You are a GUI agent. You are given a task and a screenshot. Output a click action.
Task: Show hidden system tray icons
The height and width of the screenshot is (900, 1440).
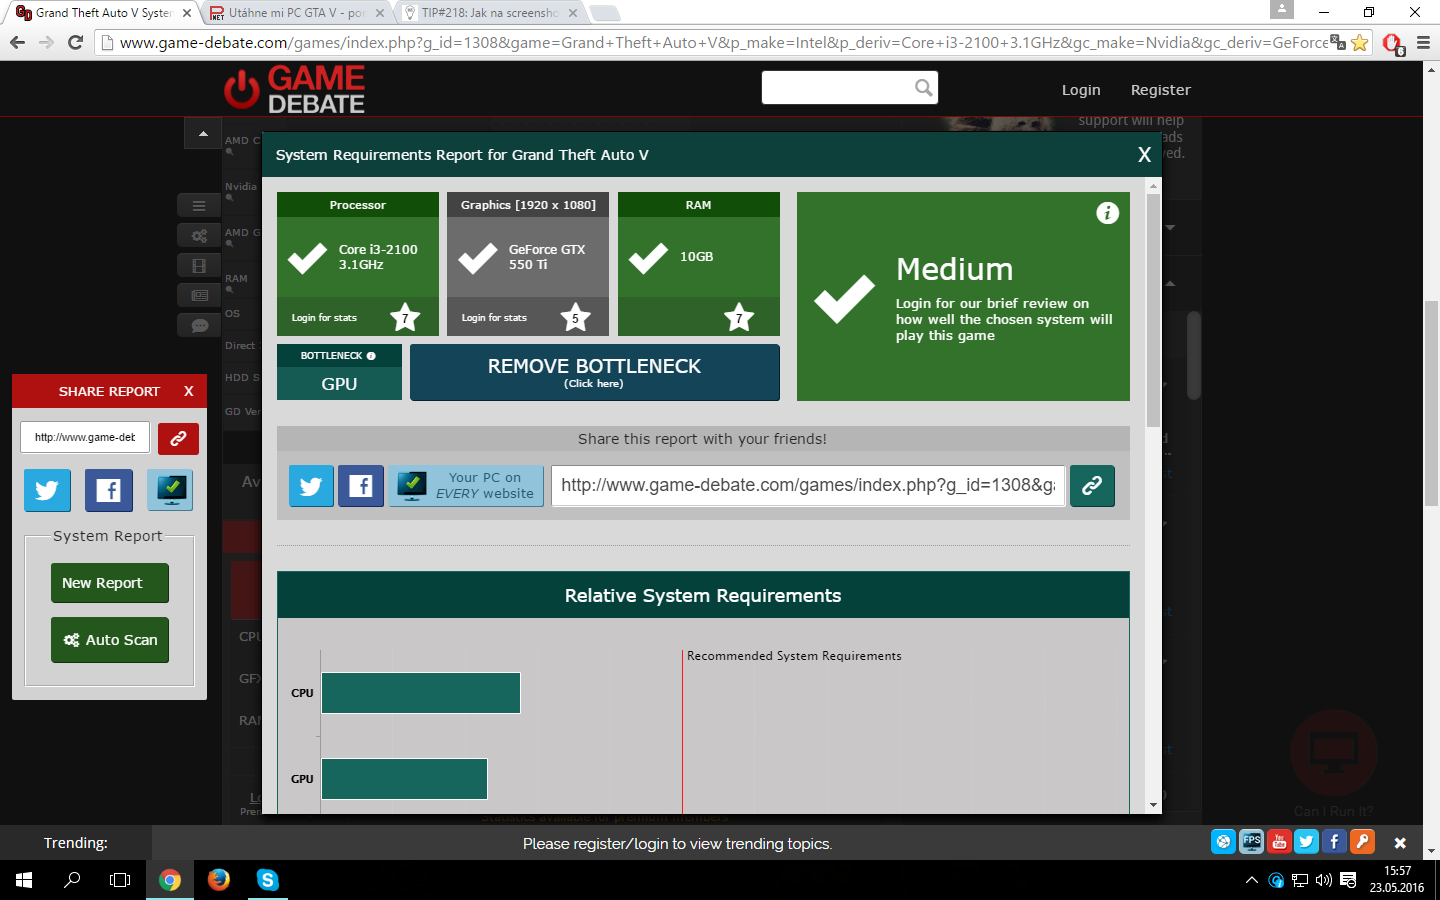pyautogui.click(x=1251, y=880)
